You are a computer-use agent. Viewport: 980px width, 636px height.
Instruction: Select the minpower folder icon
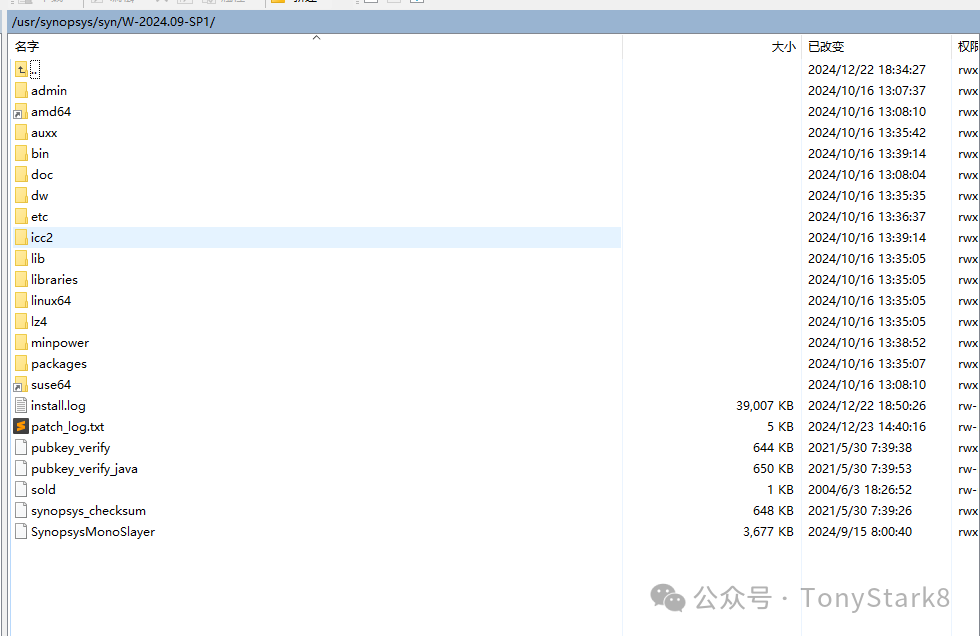(x=21, y=342)
